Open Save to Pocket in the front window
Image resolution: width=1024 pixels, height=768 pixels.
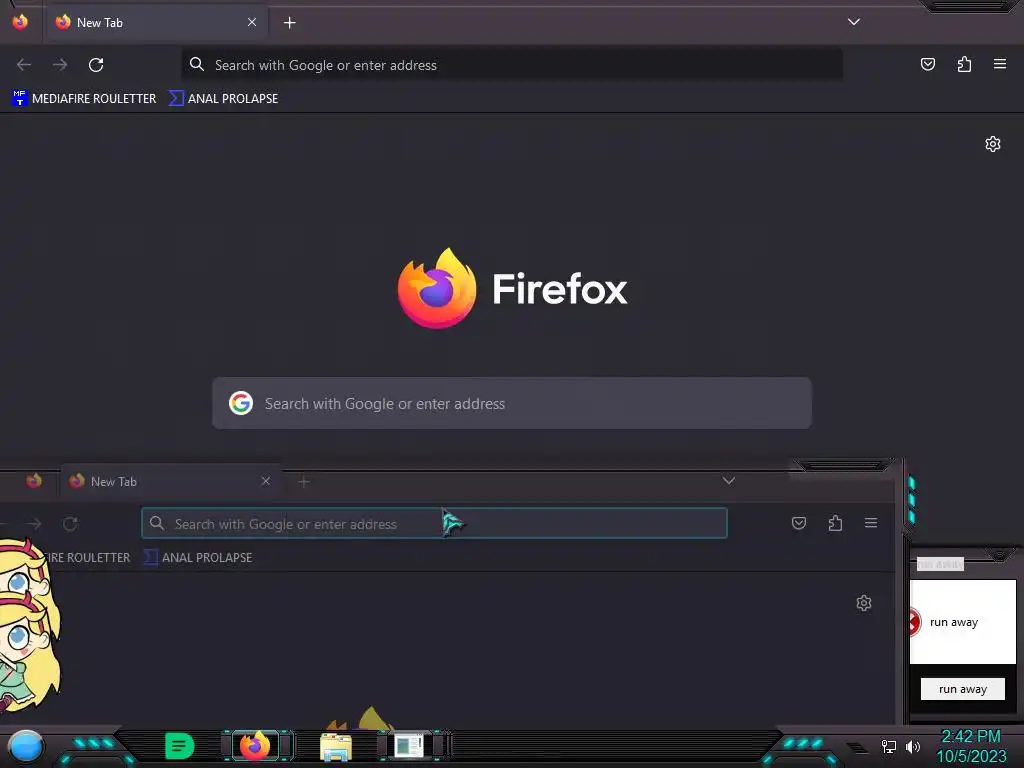click(927, 64)
